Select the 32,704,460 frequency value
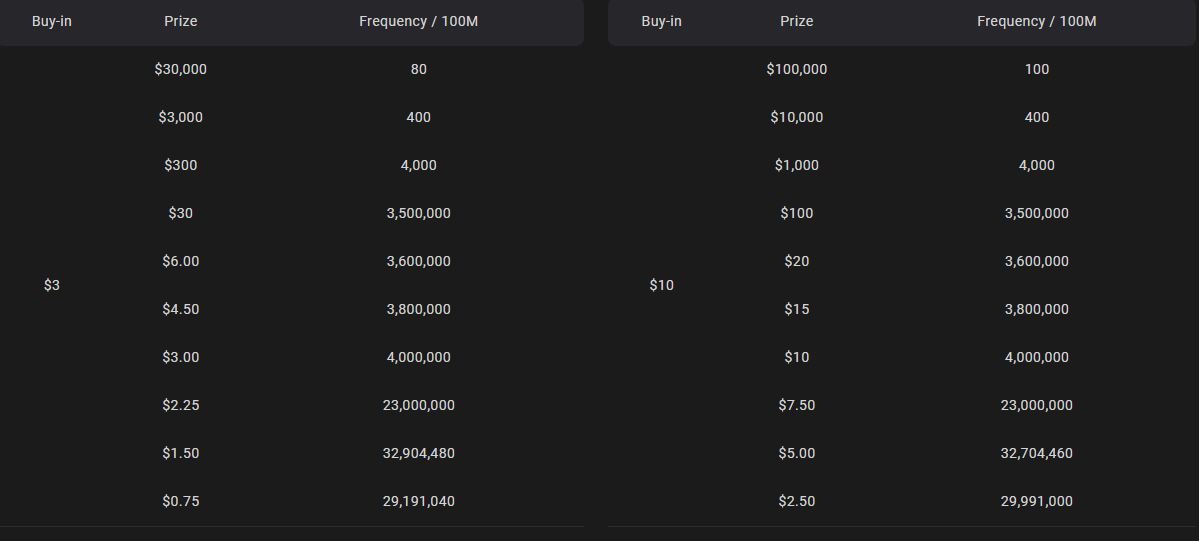The height and width of the screenshot is (541, 1199). pos(1037,453)
